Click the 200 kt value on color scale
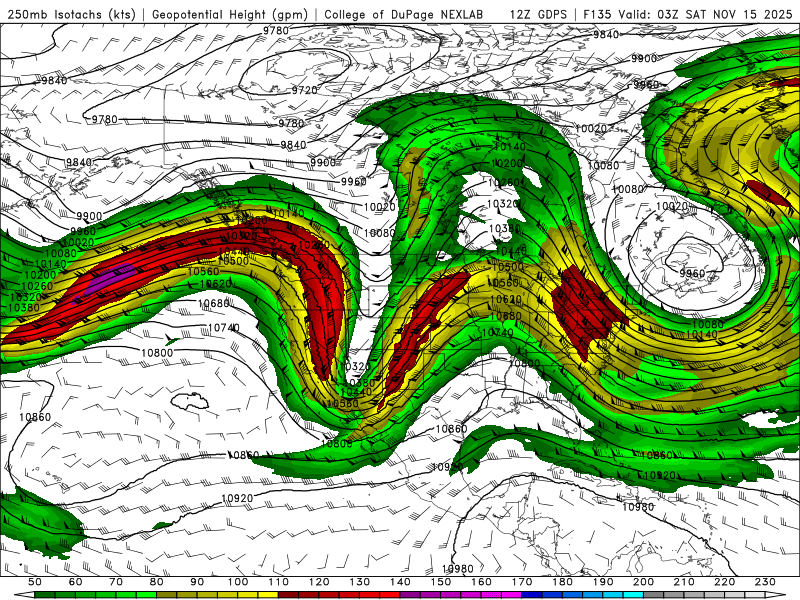This screenshot has width=800, height=600. [x=644, y=582]
